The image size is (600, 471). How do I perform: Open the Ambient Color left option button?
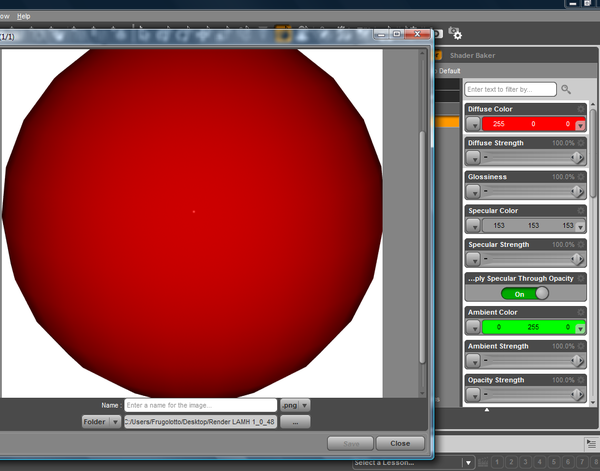coord(474,327)
